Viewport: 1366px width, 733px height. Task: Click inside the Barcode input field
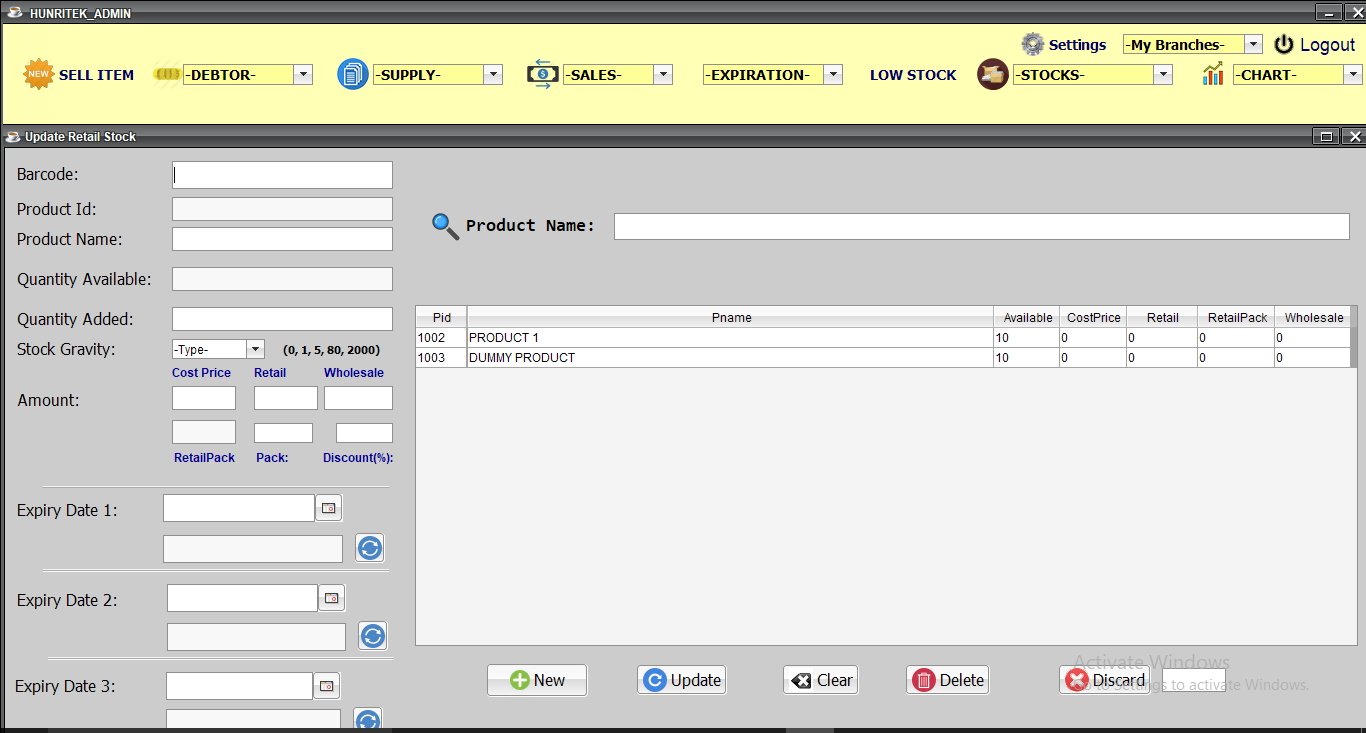point(281,174)
